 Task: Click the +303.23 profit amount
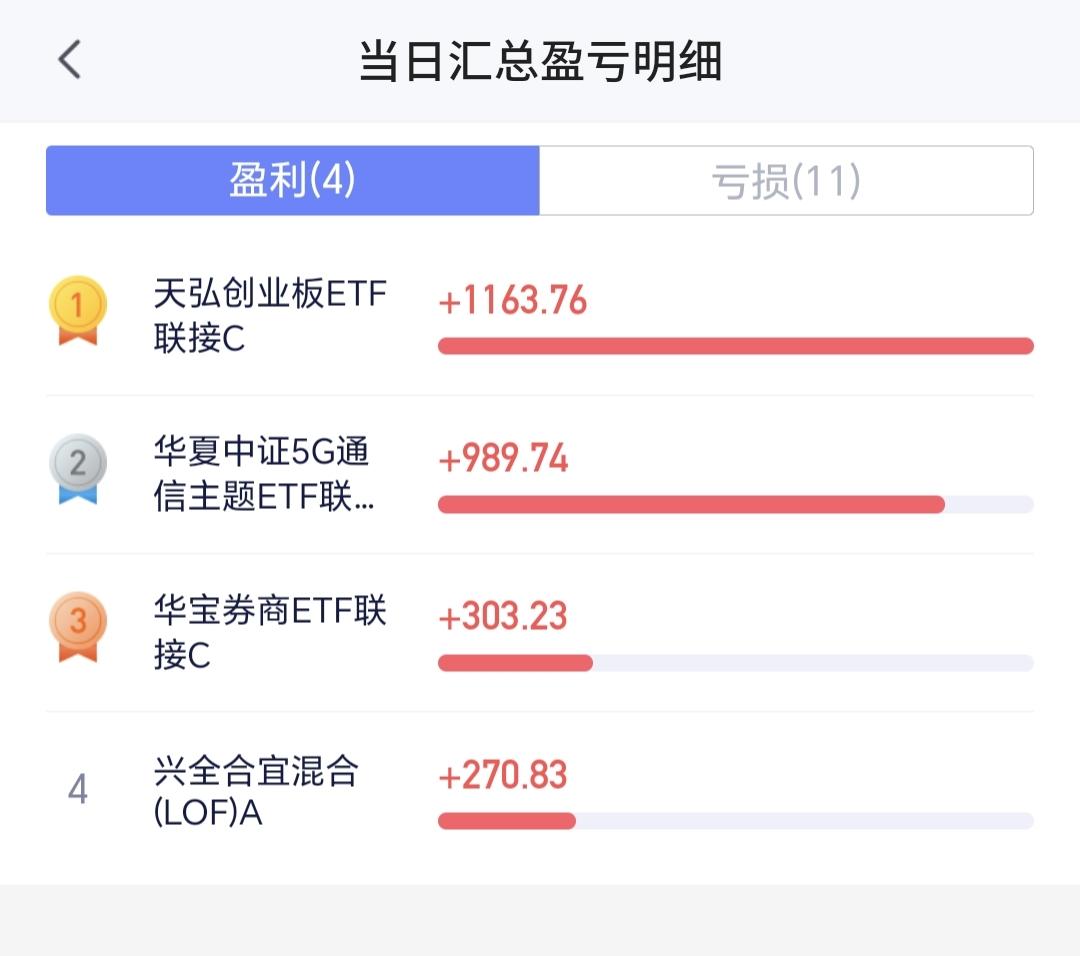click(503, 617)
